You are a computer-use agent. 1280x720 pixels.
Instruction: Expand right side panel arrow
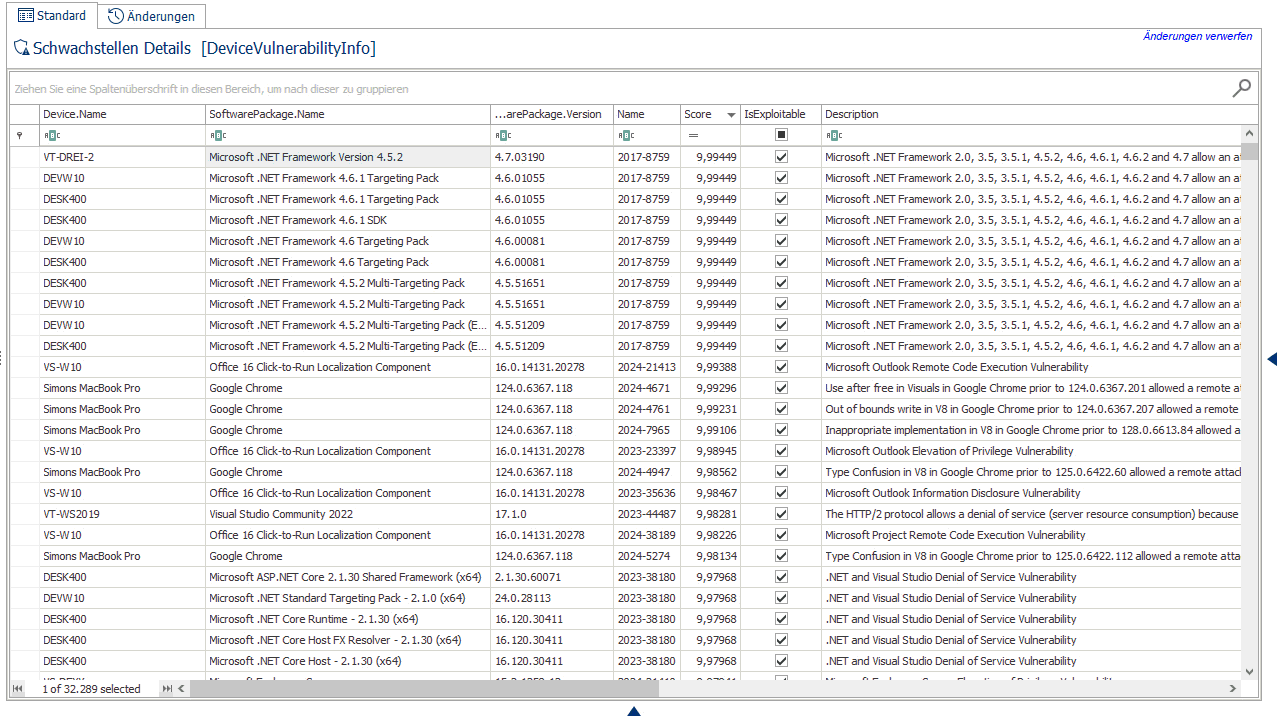point(1272,359)
